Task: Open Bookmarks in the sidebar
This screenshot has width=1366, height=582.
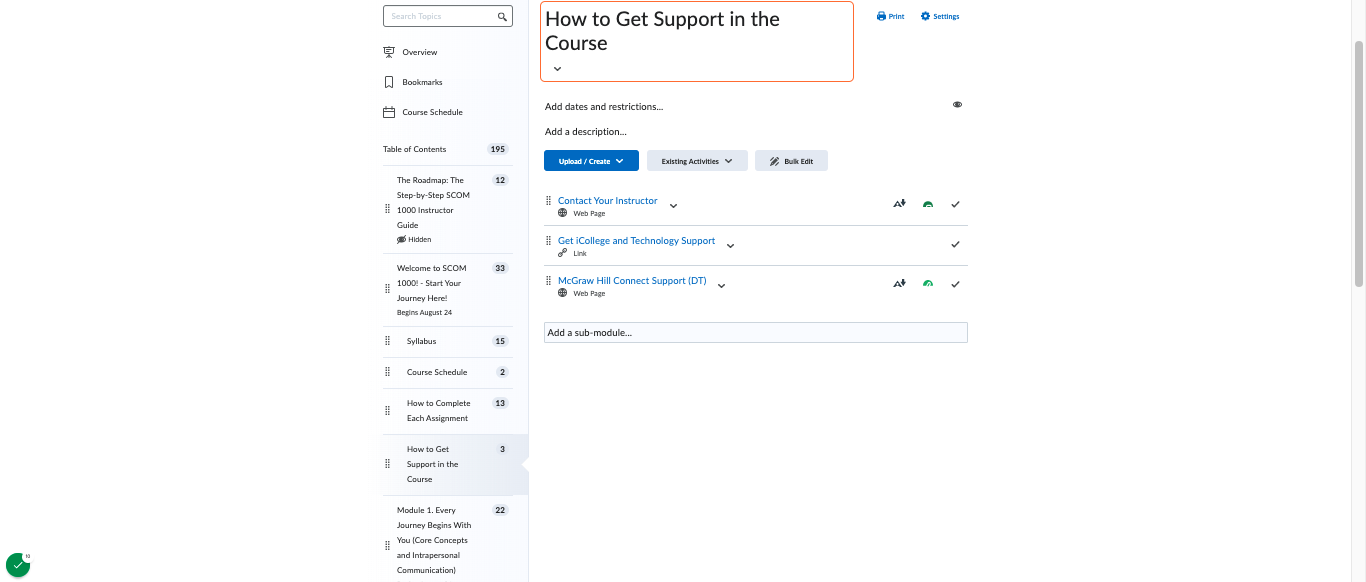Action: click(422, 82)
